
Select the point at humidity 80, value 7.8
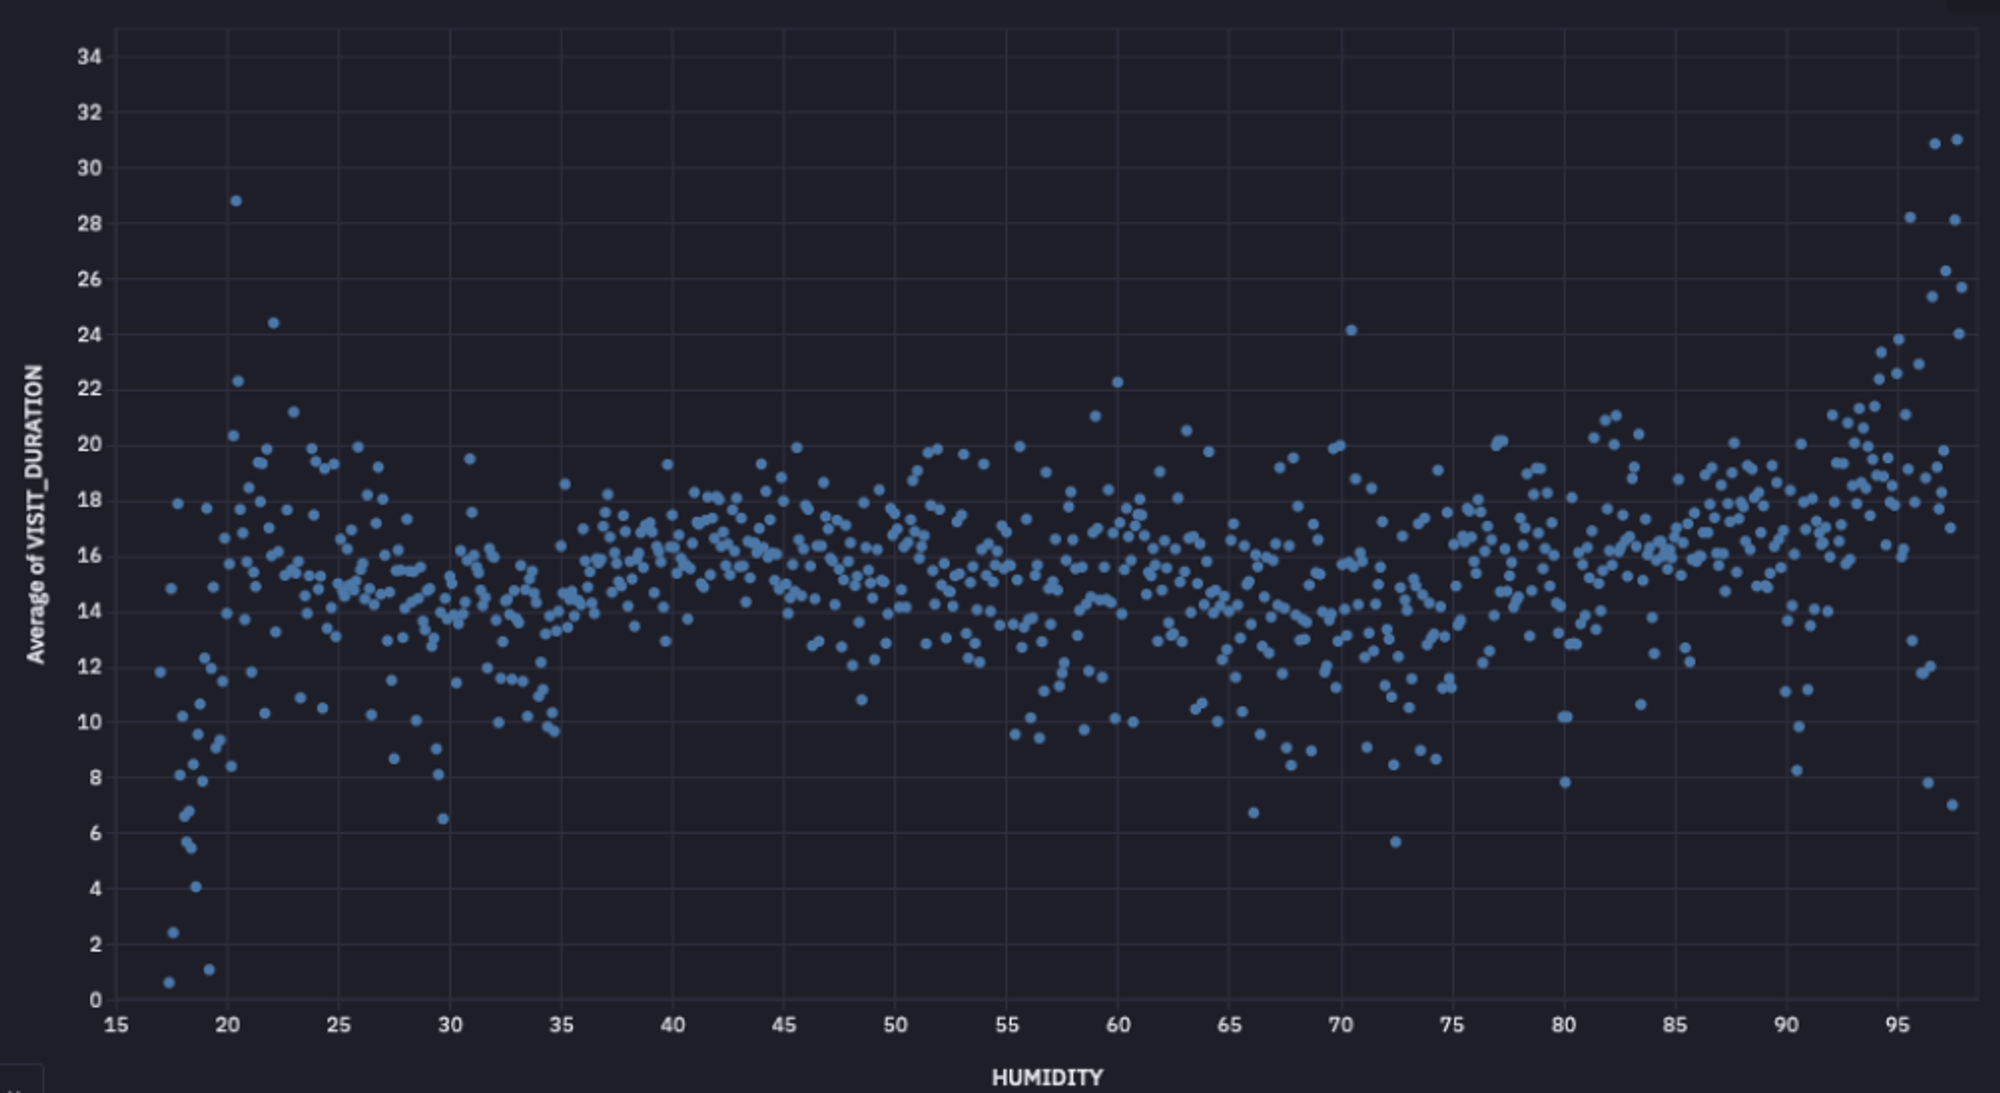(x=1565, y=782)
